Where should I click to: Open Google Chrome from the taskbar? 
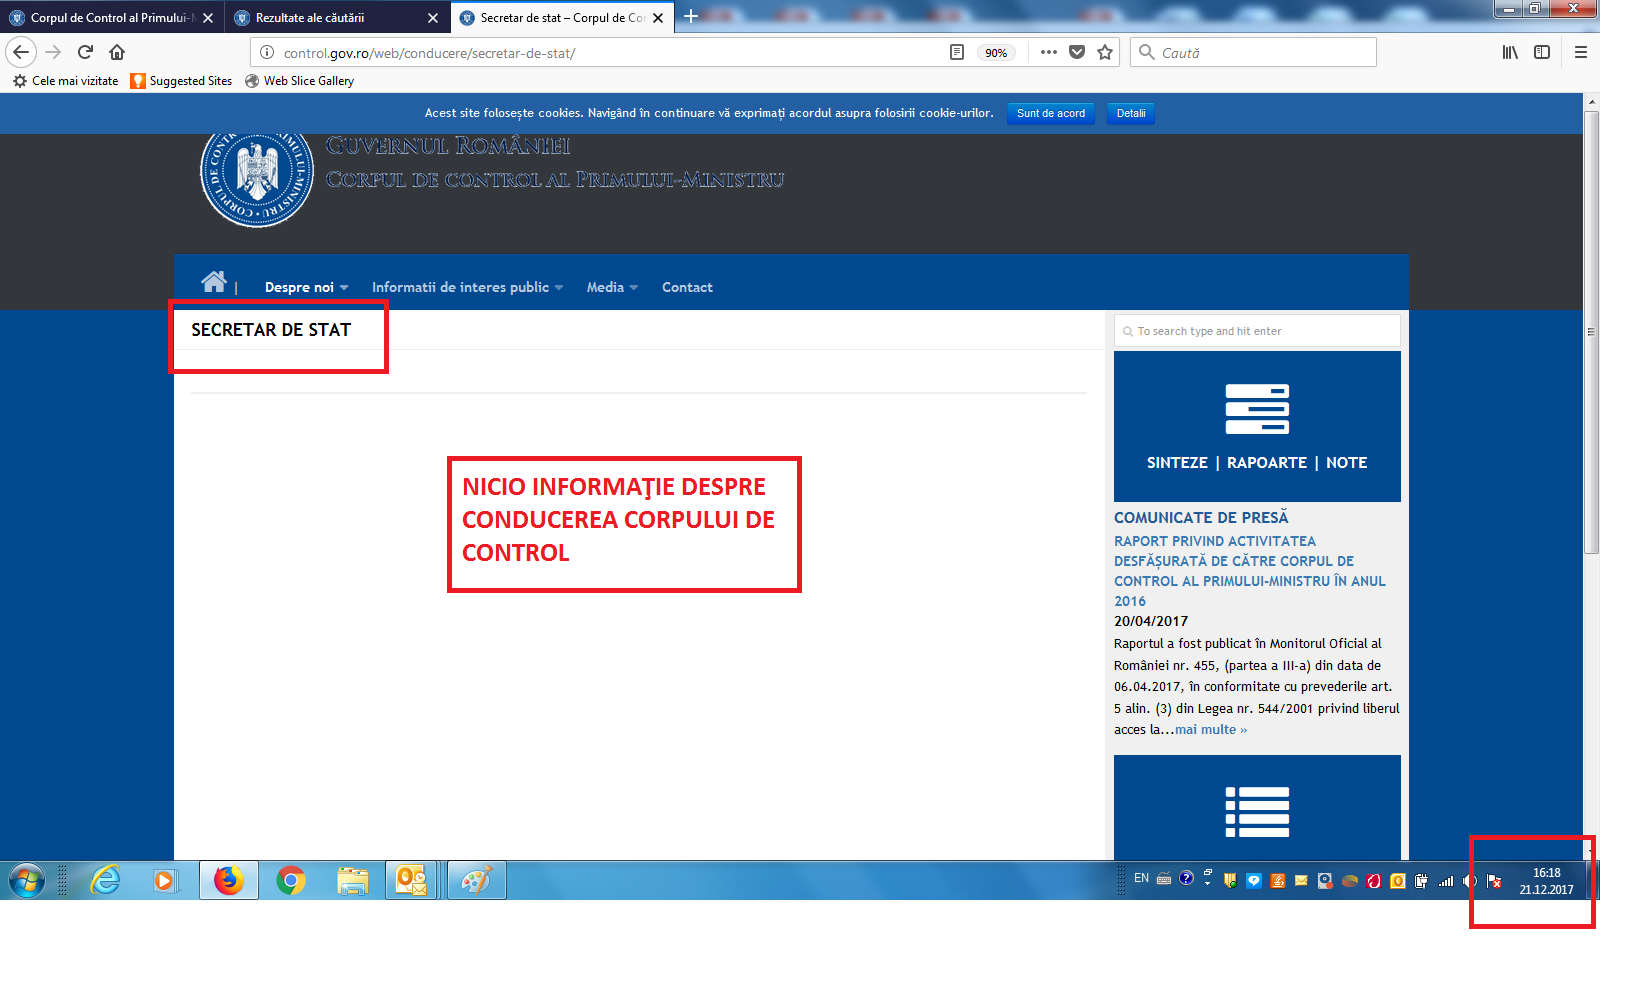291,880
